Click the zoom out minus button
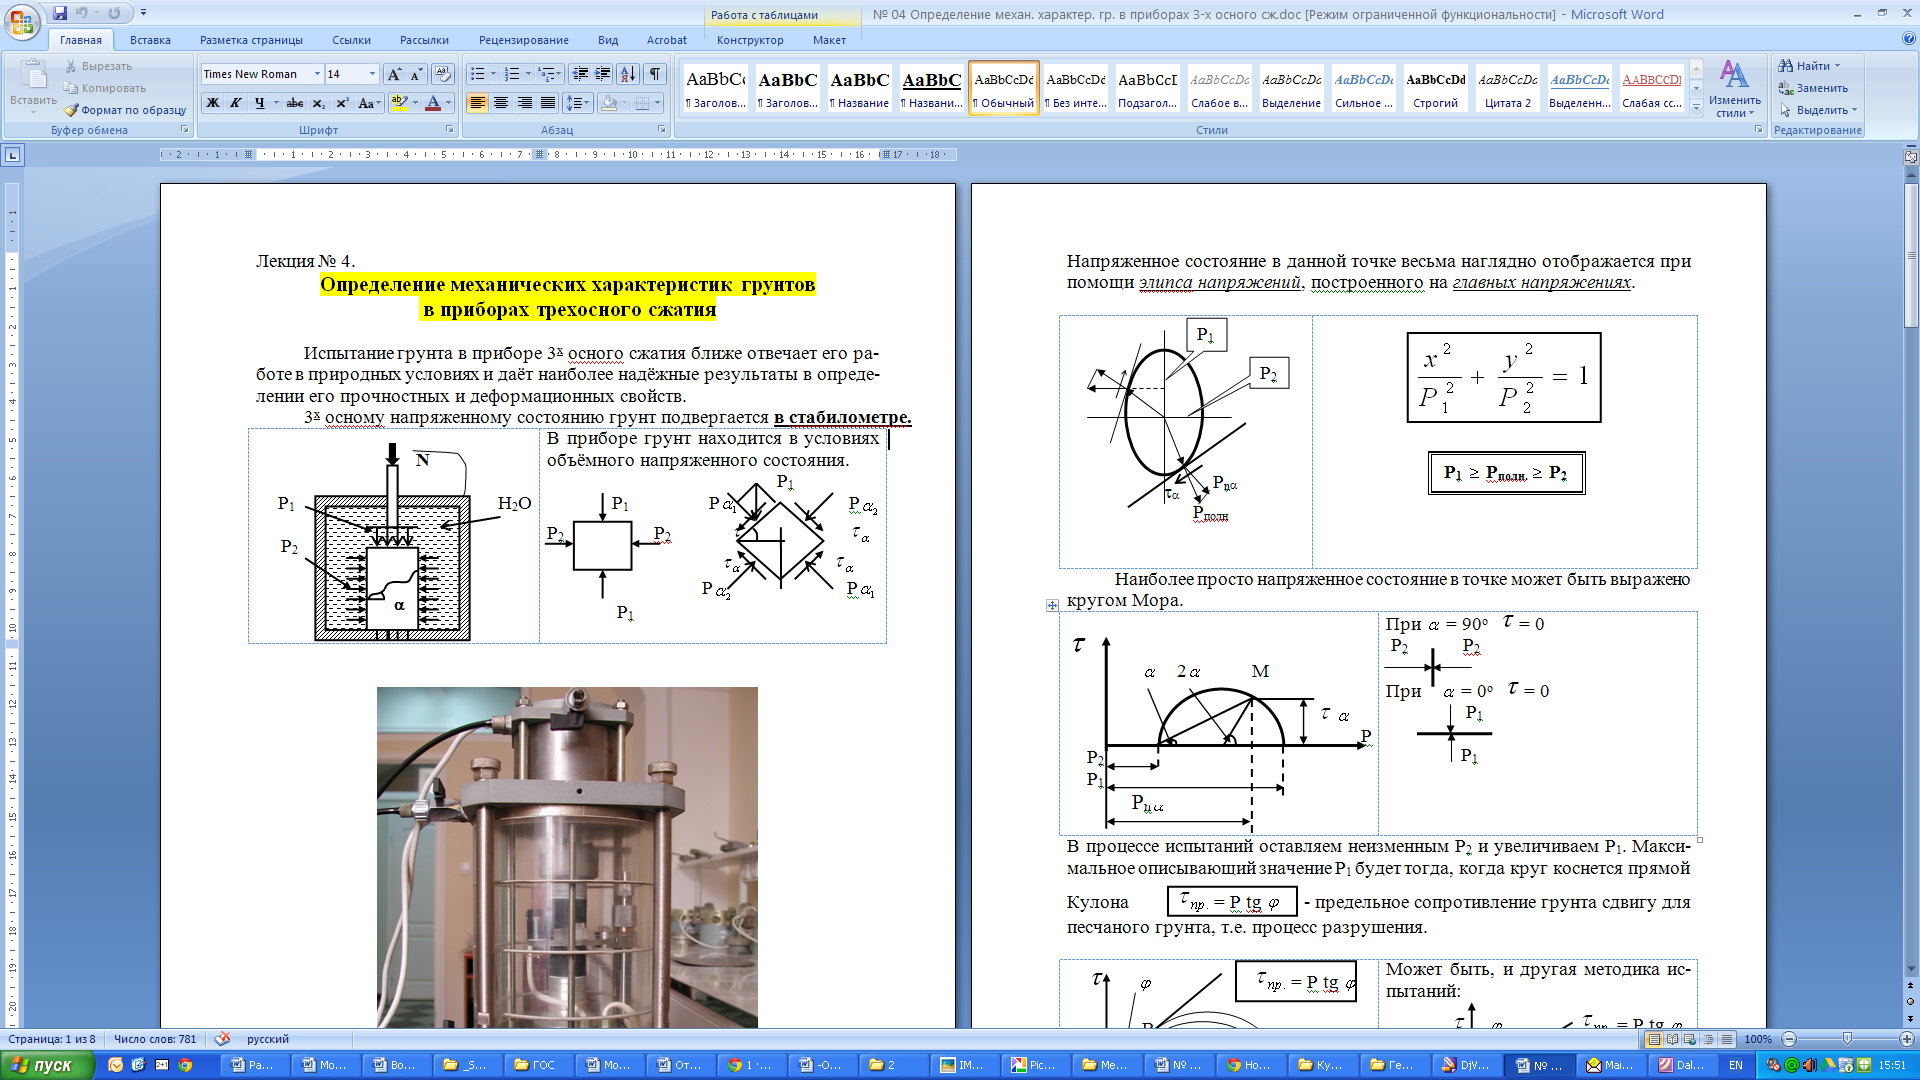Viewport: 1920px width, 1080px height. pyautogui.click(x=1789, y=1039)
